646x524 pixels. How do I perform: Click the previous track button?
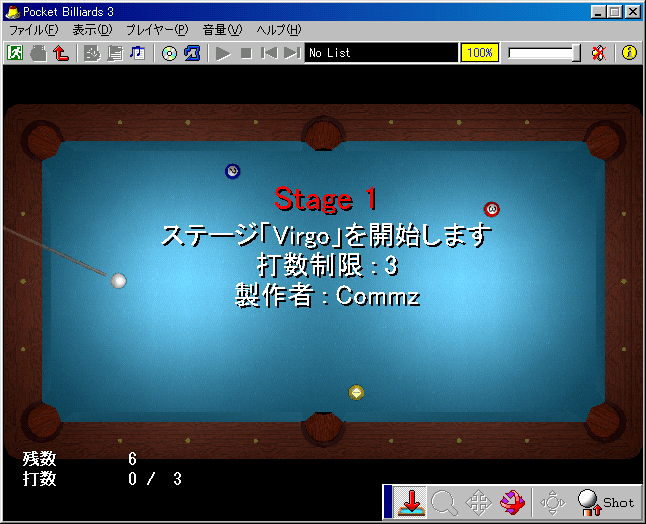269,53
